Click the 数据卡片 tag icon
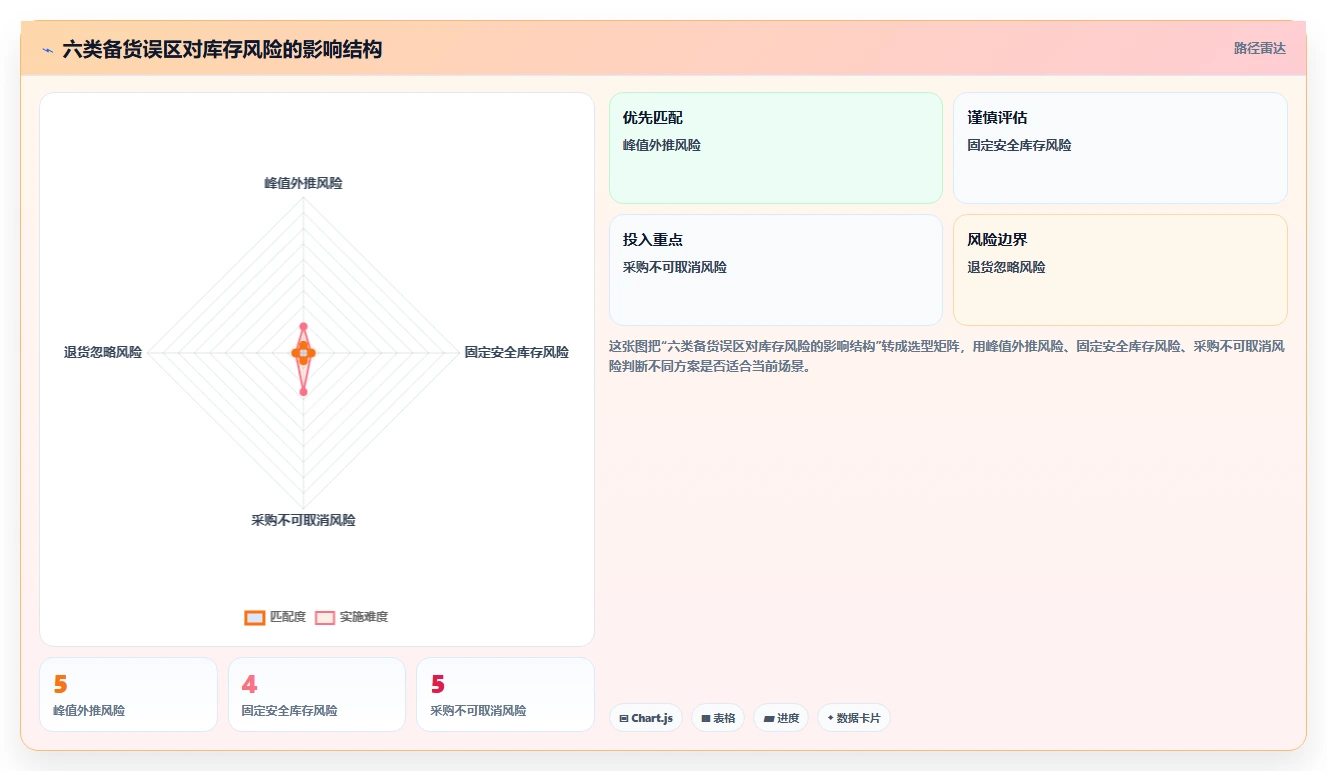The height and width of the screenshot is (771, 1327). 830,718
